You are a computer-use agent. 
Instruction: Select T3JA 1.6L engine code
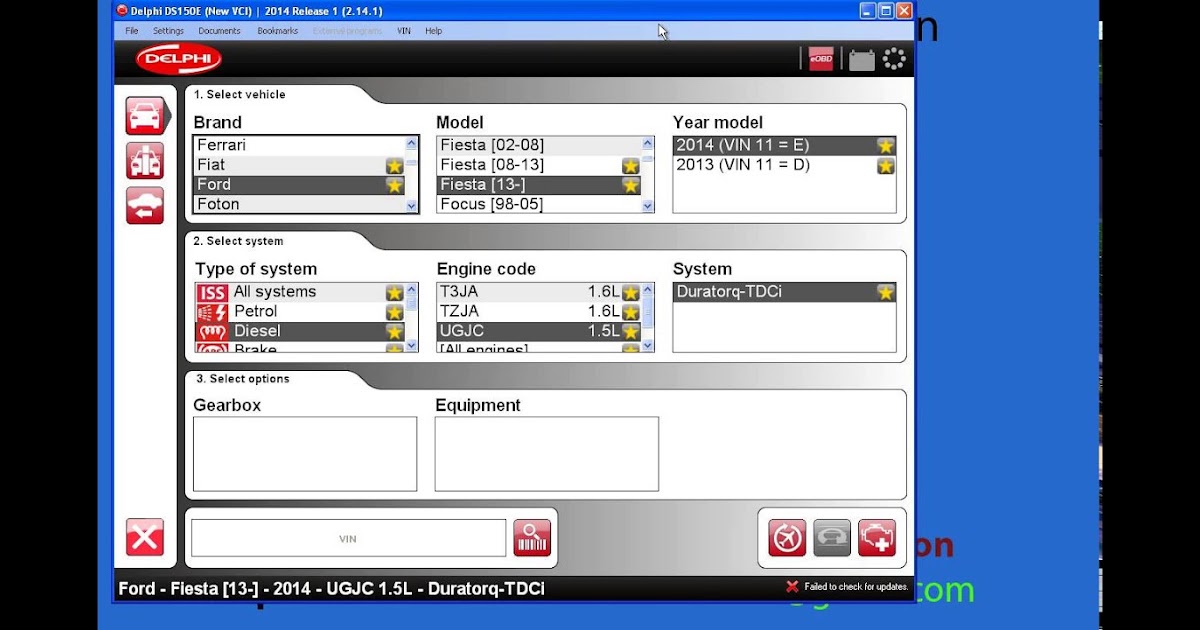coord(539,292)
